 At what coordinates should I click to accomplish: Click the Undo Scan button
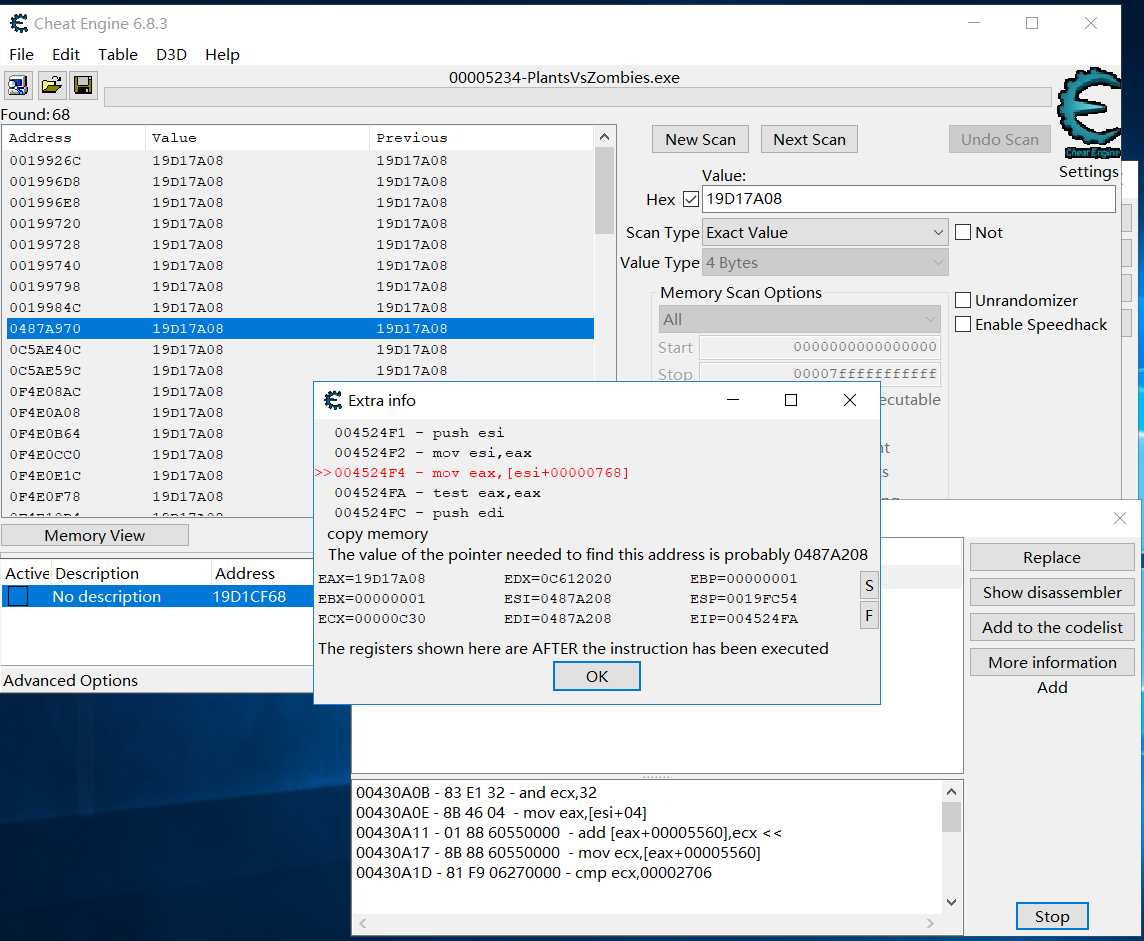tap(1000, 139)
